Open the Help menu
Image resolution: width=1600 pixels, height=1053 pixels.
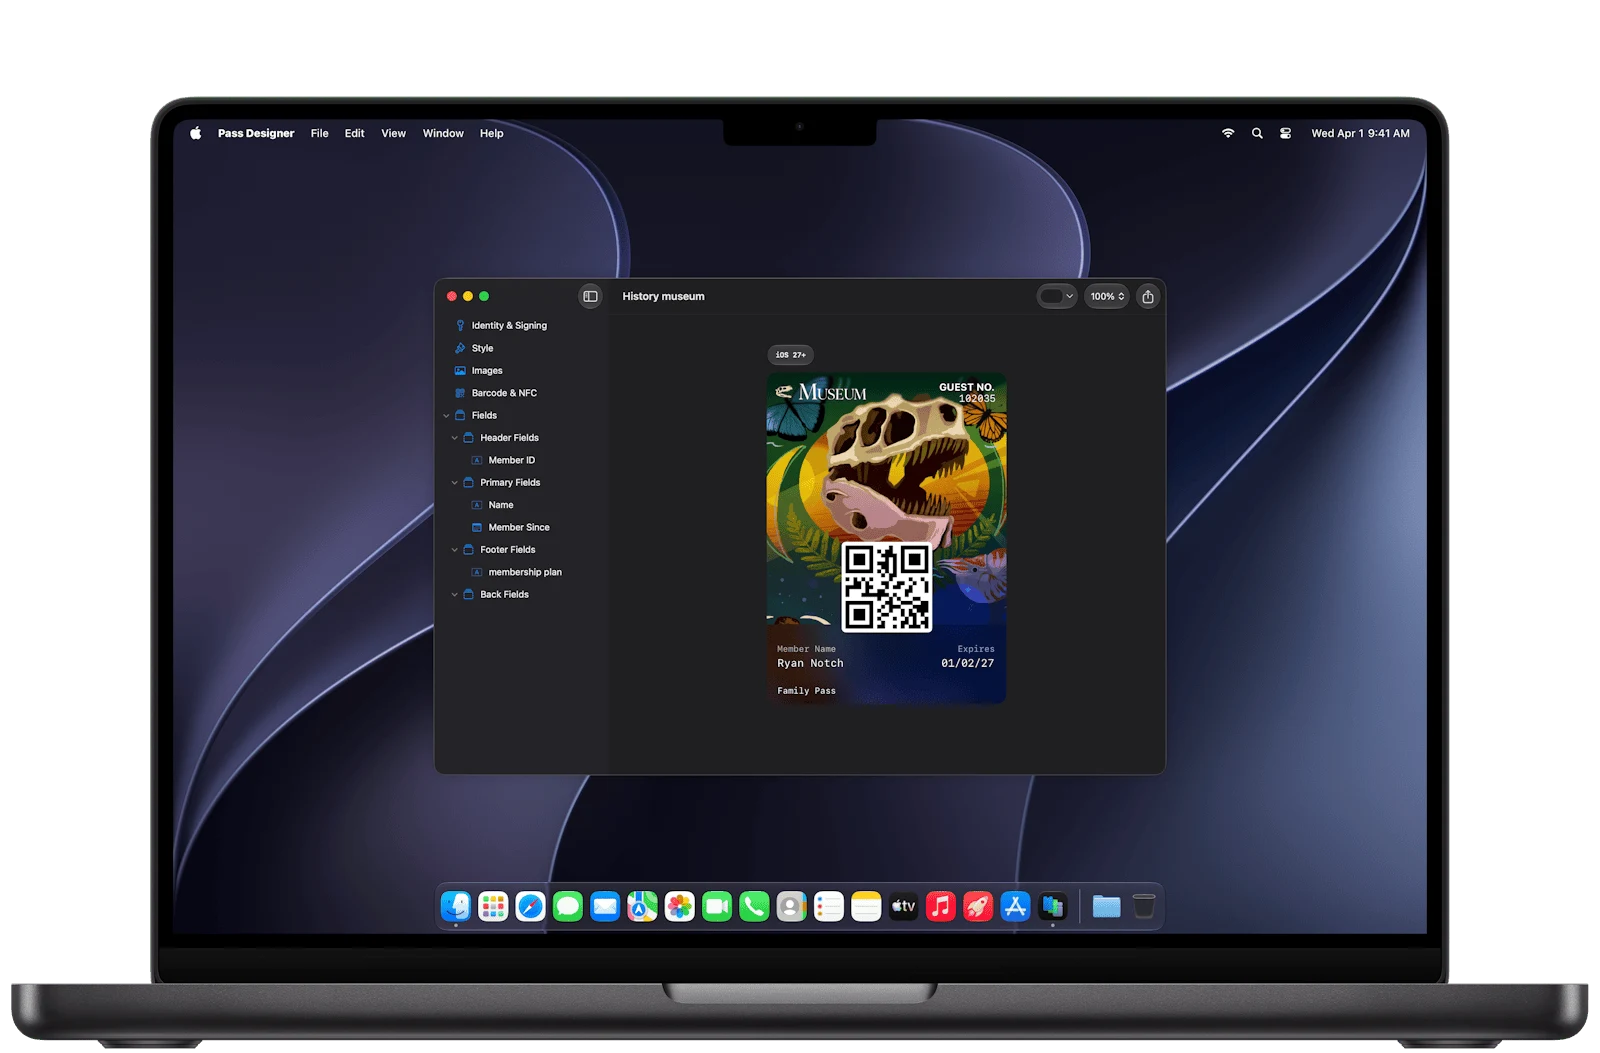pyautogui.click(x=491, y=133)
